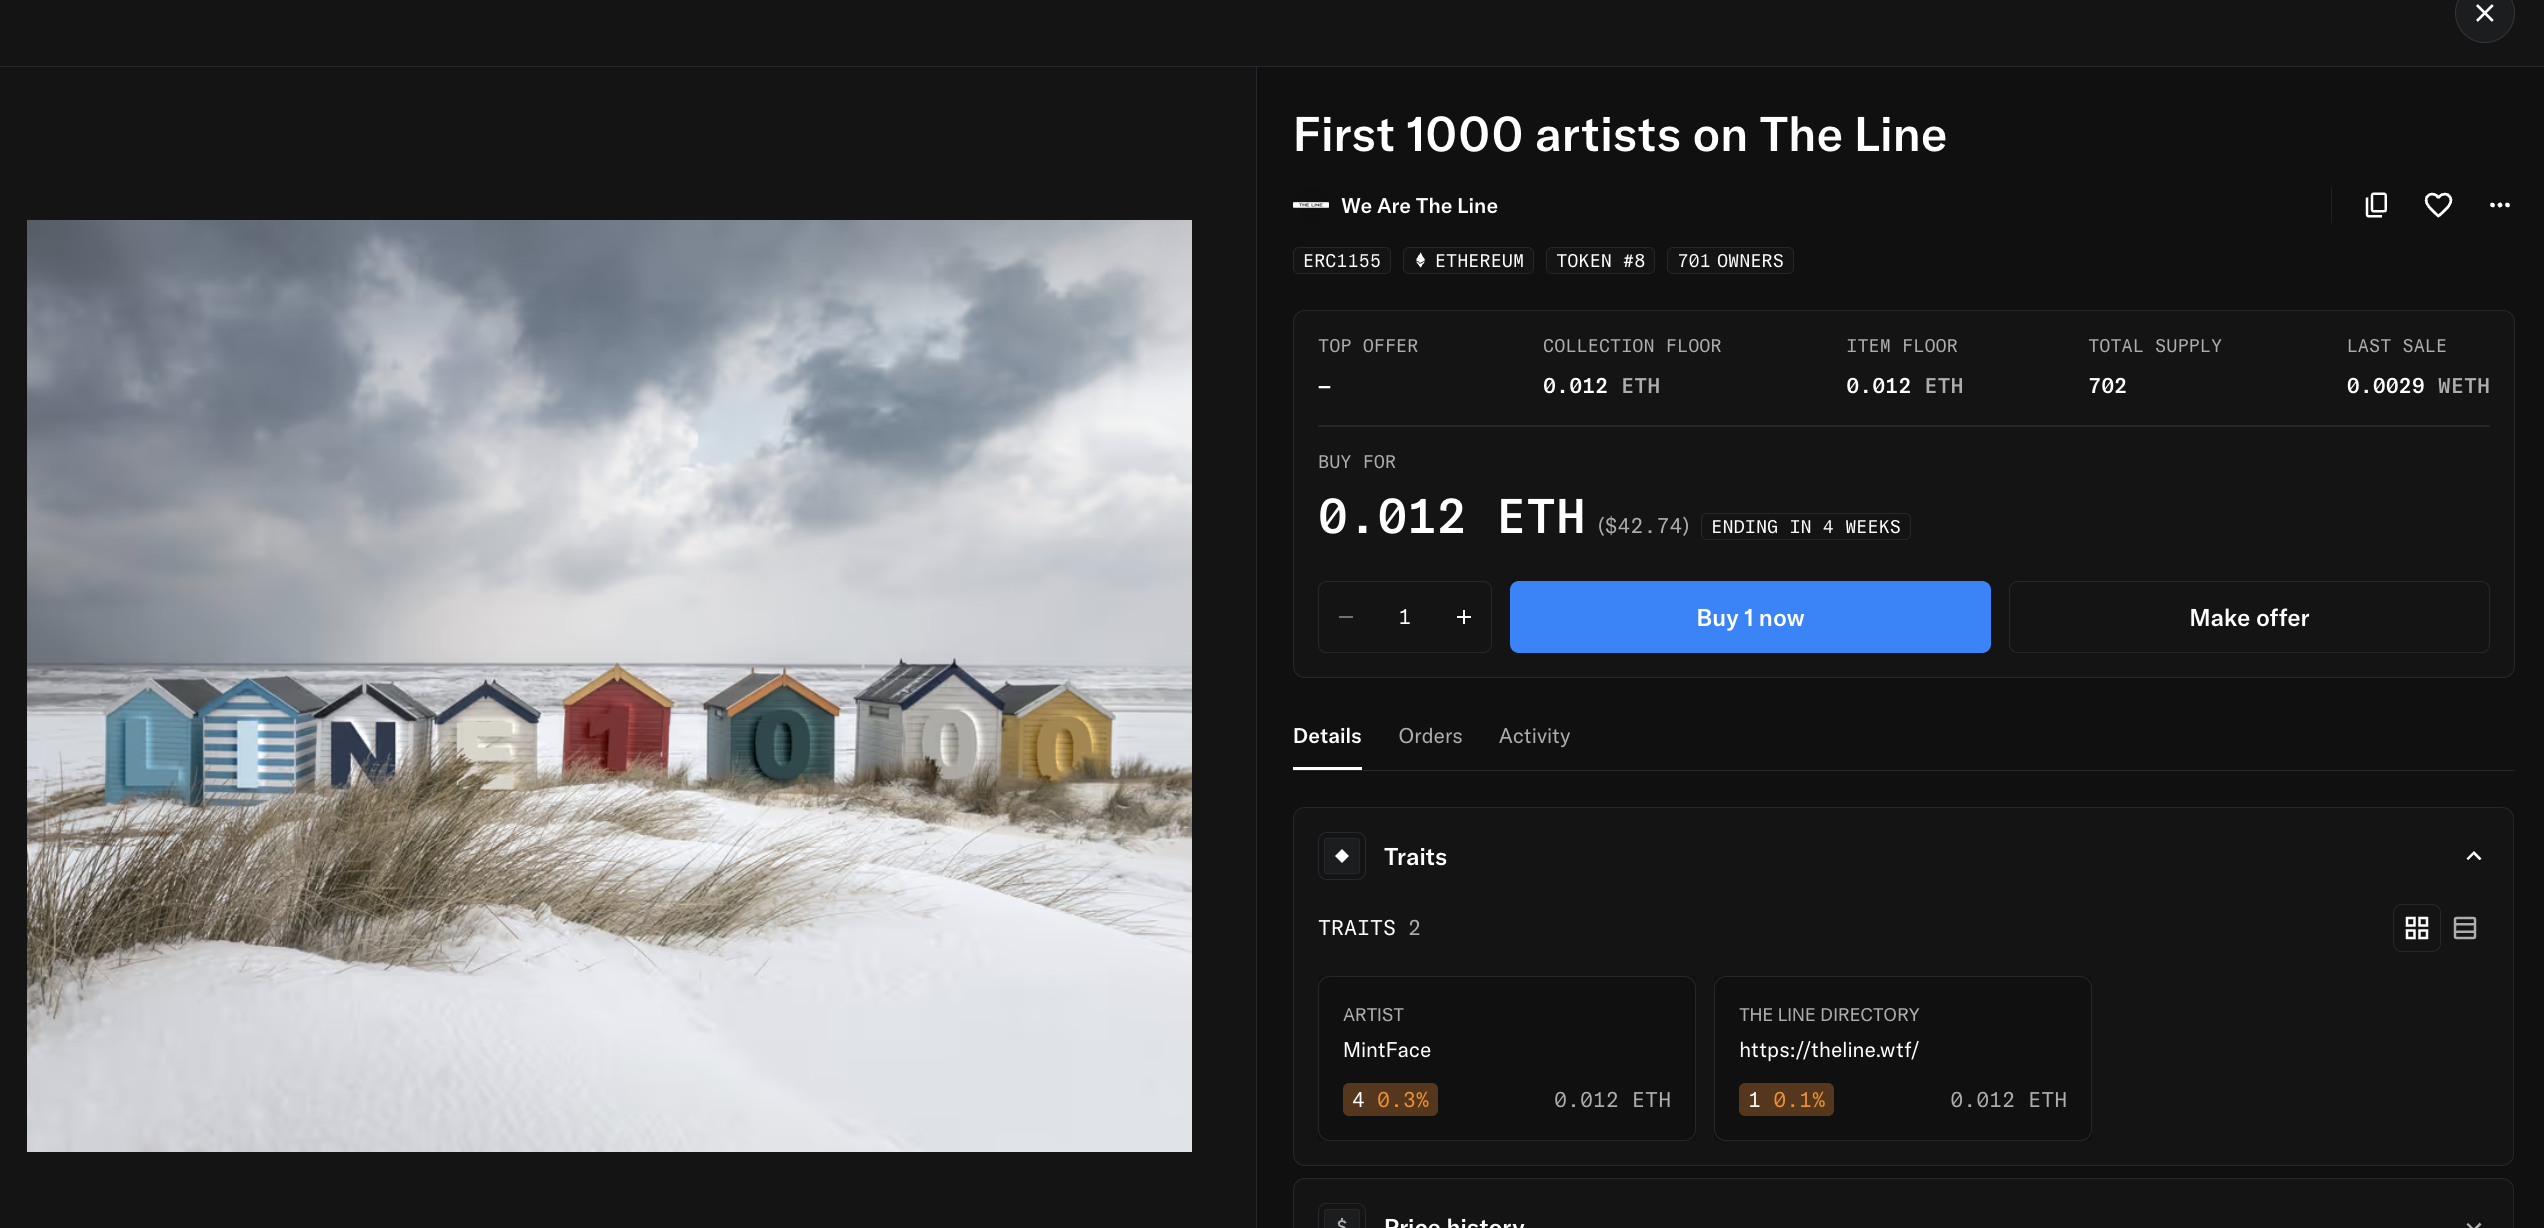
Task: Open the We Are The Line collection
Action: click(1419, 206)
